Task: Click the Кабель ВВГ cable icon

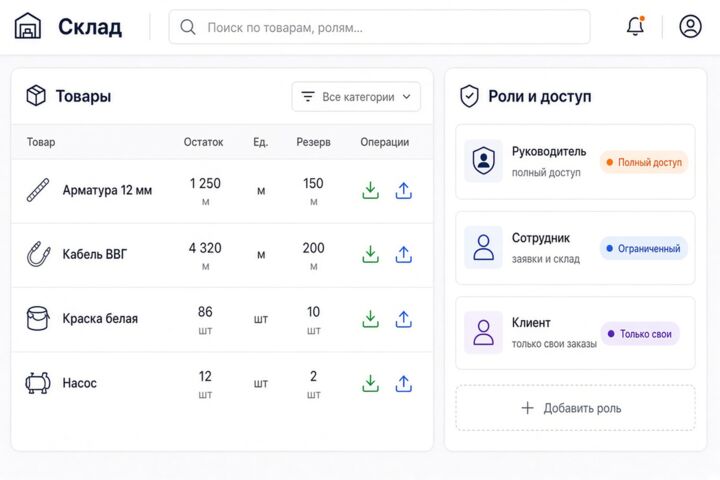Action: (39, 254)
